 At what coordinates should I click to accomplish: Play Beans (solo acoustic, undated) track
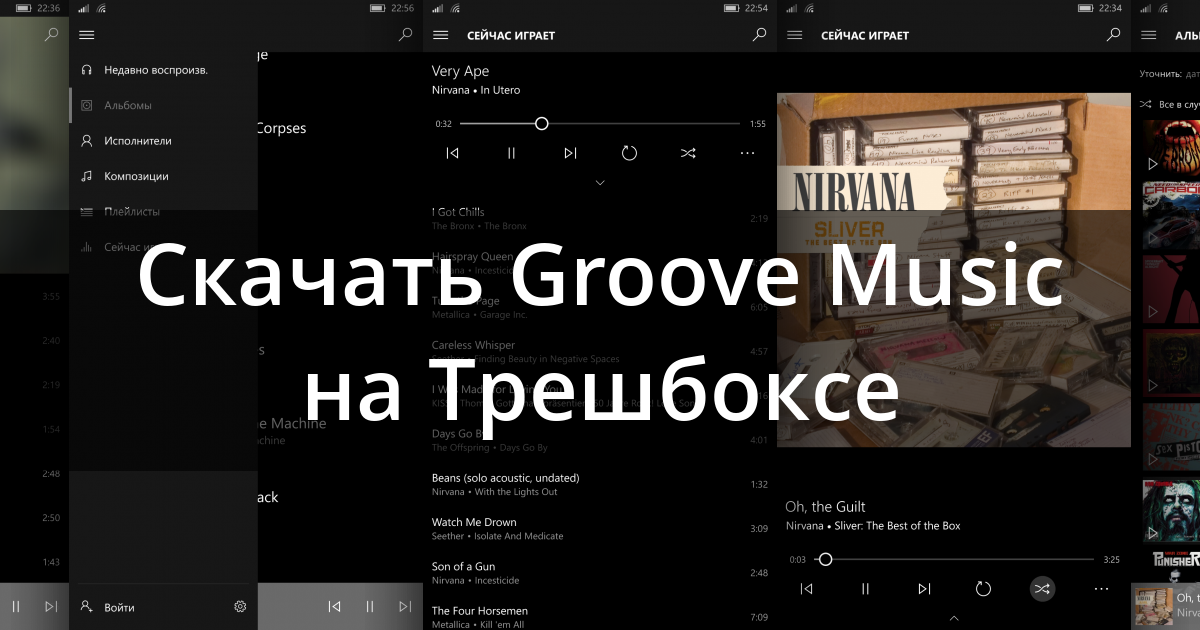(x=600, y=484)
